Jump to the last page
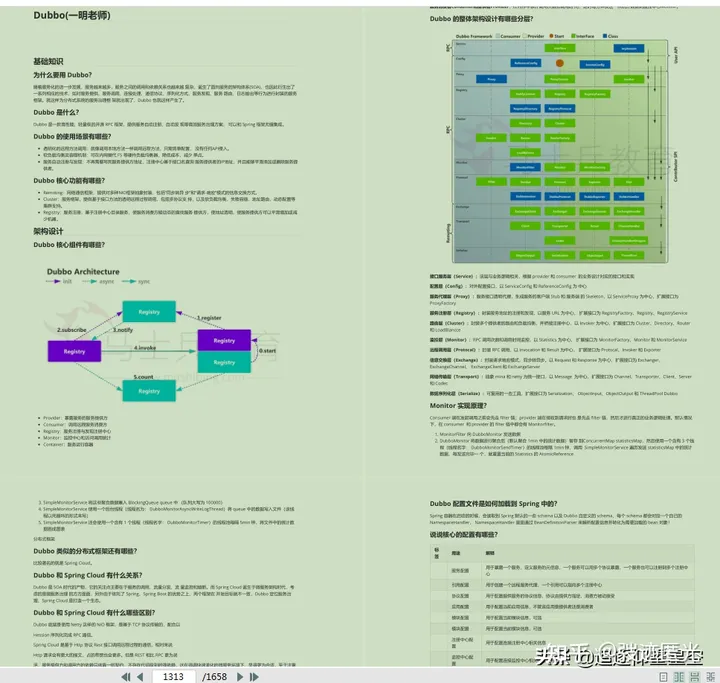Screen dimensions: 720x683 tap(254, 677)
